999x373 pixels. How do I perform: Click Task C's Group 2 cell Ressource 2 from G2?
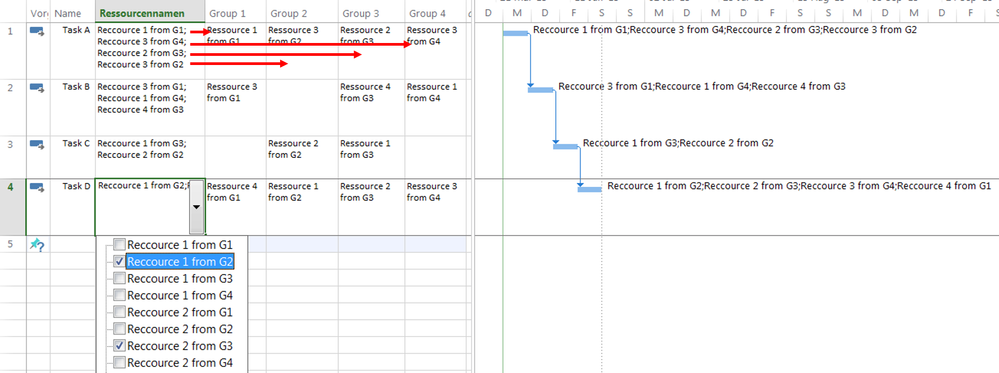[302, 157]
